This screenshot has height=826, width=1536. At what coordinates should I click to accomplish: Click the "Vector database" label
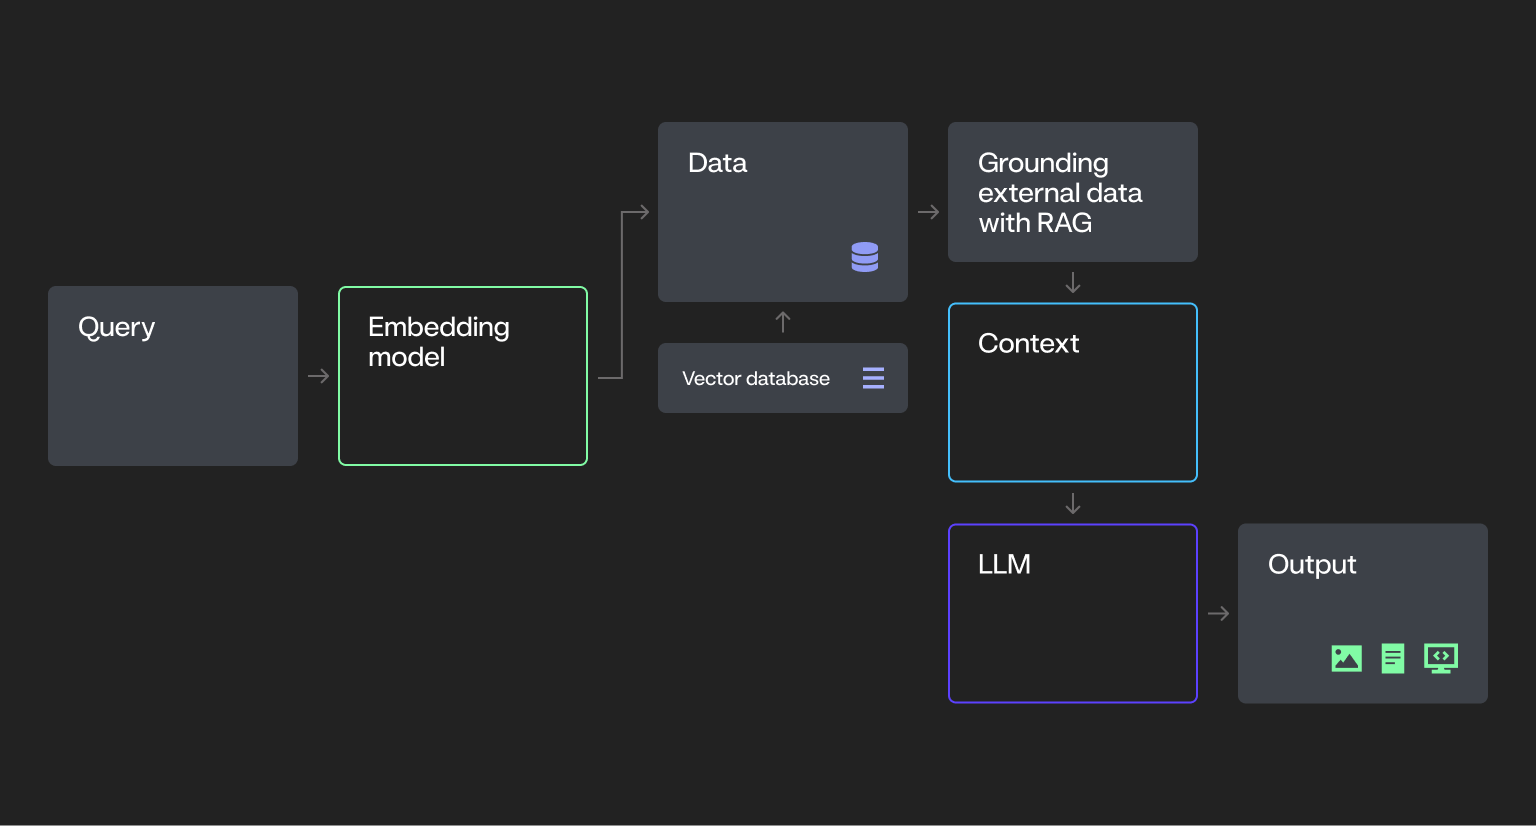[756, 379]
